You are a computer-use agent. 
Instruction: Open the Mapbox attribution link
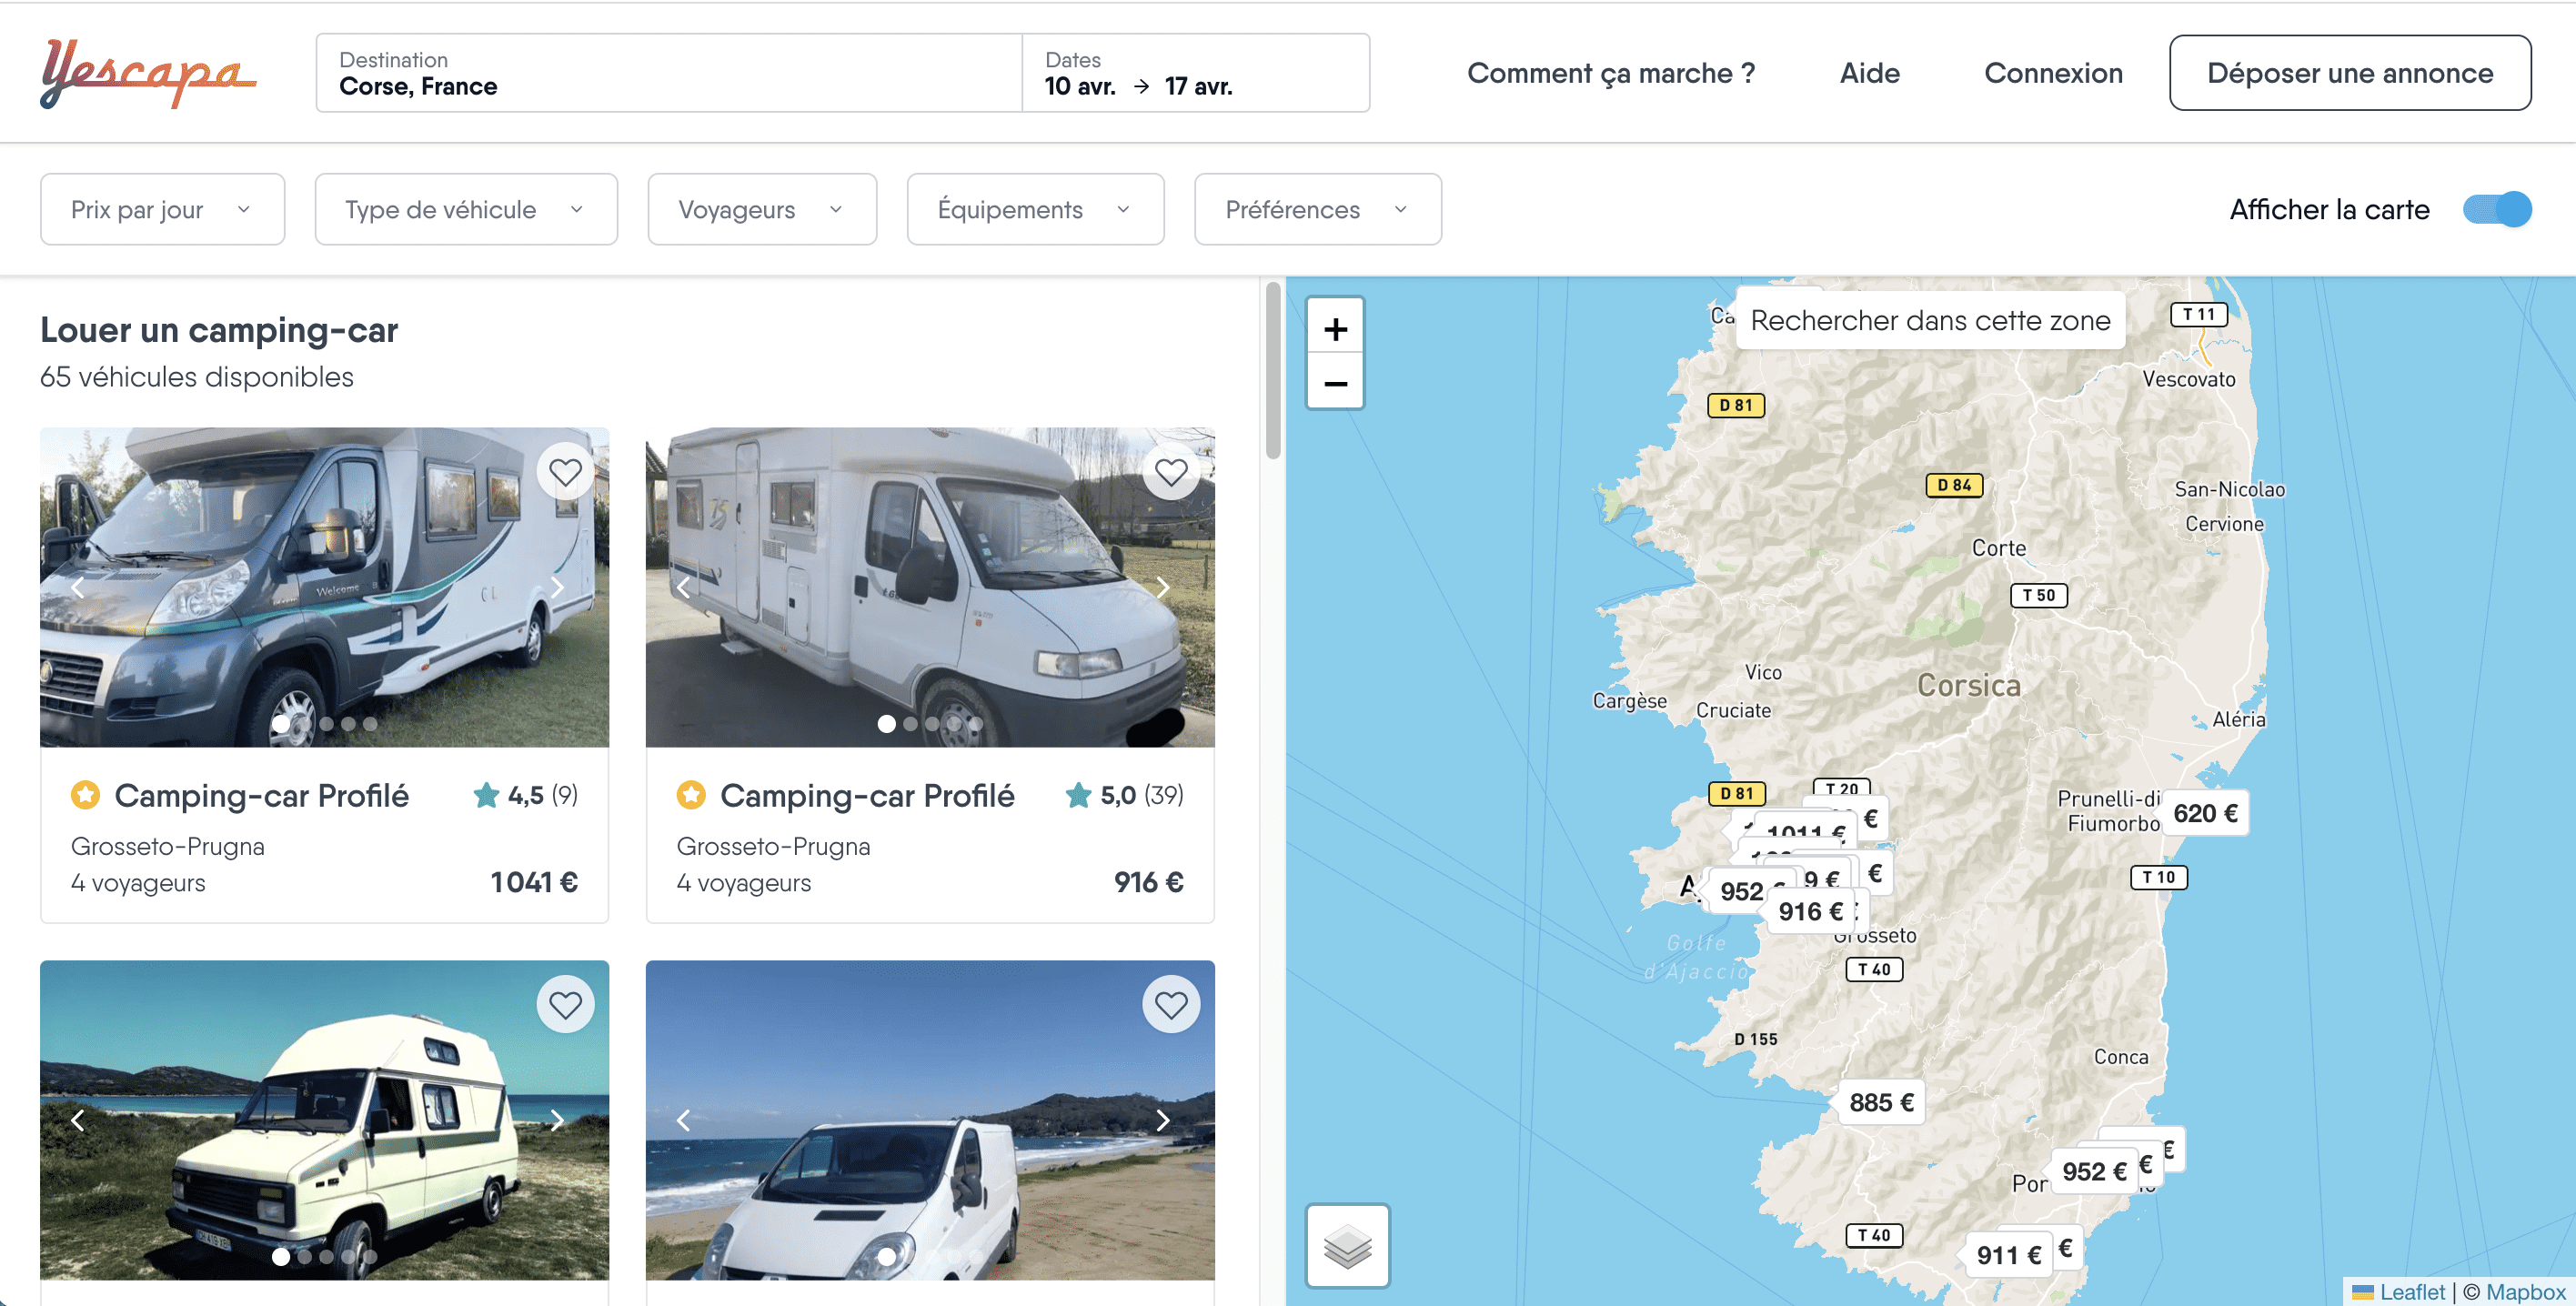[x=2526, y=1292]
